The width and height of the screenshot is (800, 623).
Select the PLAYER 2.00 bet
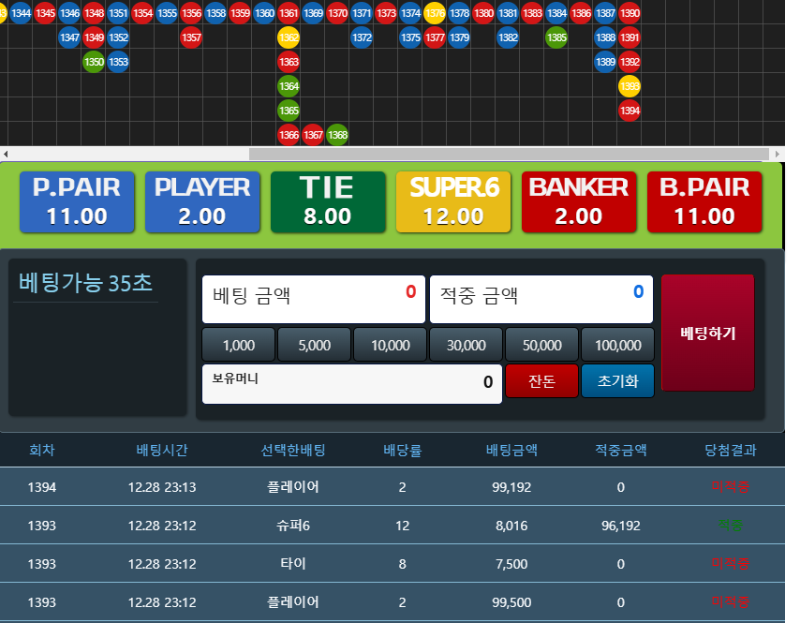pyautogui.click(x=203, y=202)
